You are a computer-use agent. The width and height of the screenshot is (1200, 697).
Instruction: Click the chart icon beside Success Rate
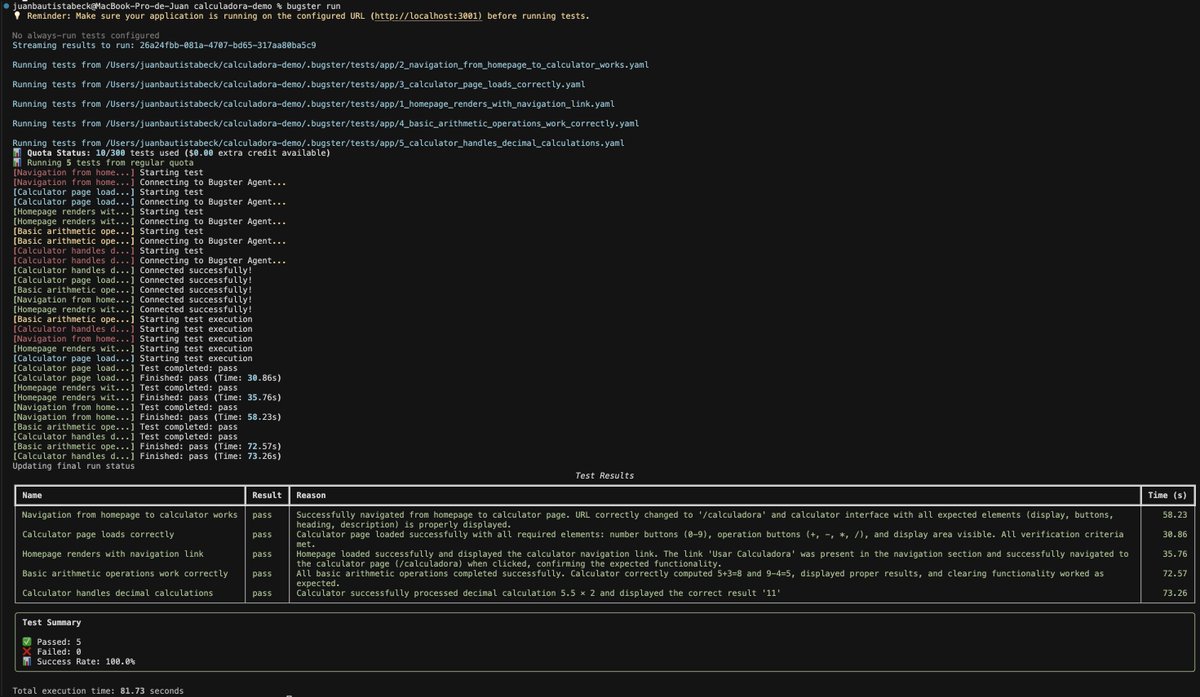coord(27,661)
